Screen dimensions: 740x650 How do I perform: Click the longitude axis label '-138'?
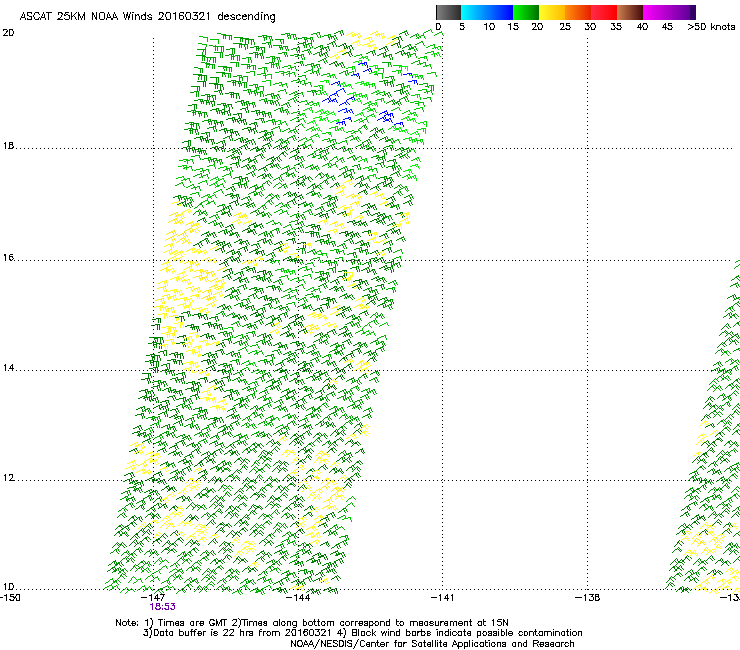point(587,598)
